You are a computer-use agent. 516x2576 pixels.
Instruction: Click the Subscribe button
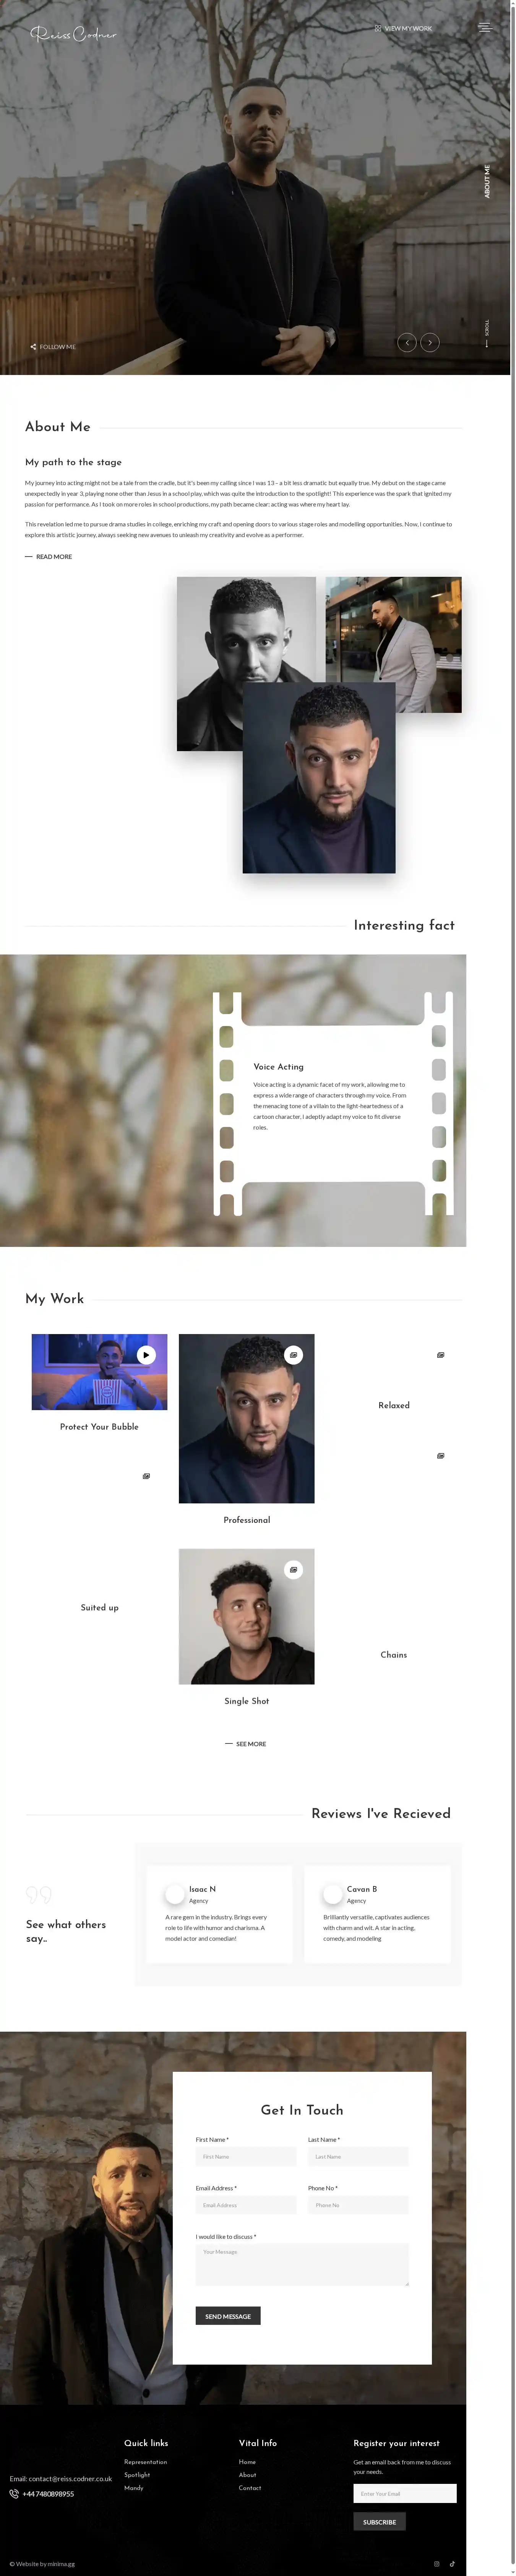[x=379, y=2522]
